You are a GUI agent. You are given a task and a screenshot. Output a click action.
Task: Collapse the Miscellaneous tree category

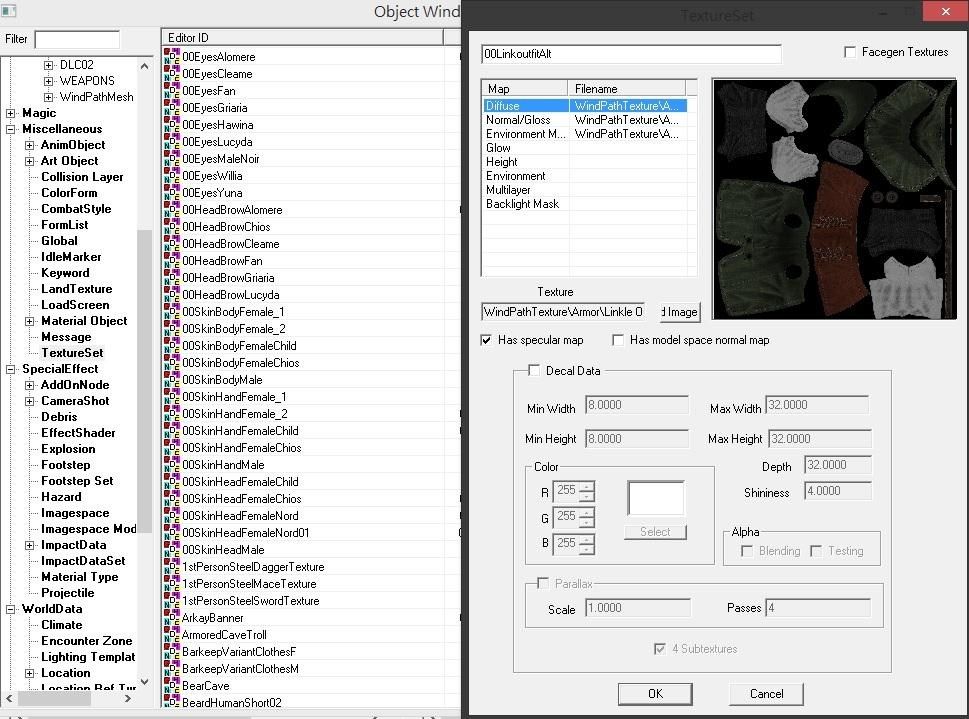point(11,129)
